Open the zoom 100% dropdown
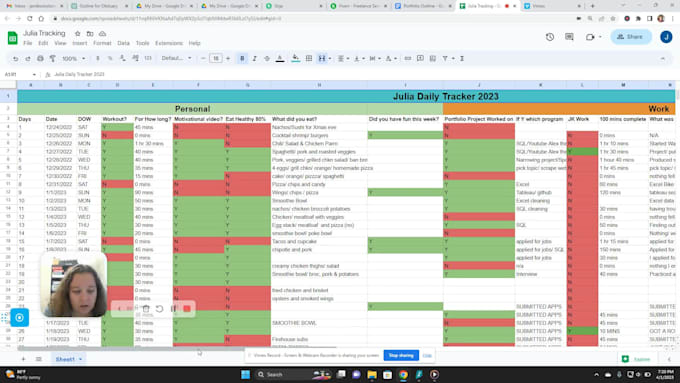Screen dimensions: 680x383 73,59
